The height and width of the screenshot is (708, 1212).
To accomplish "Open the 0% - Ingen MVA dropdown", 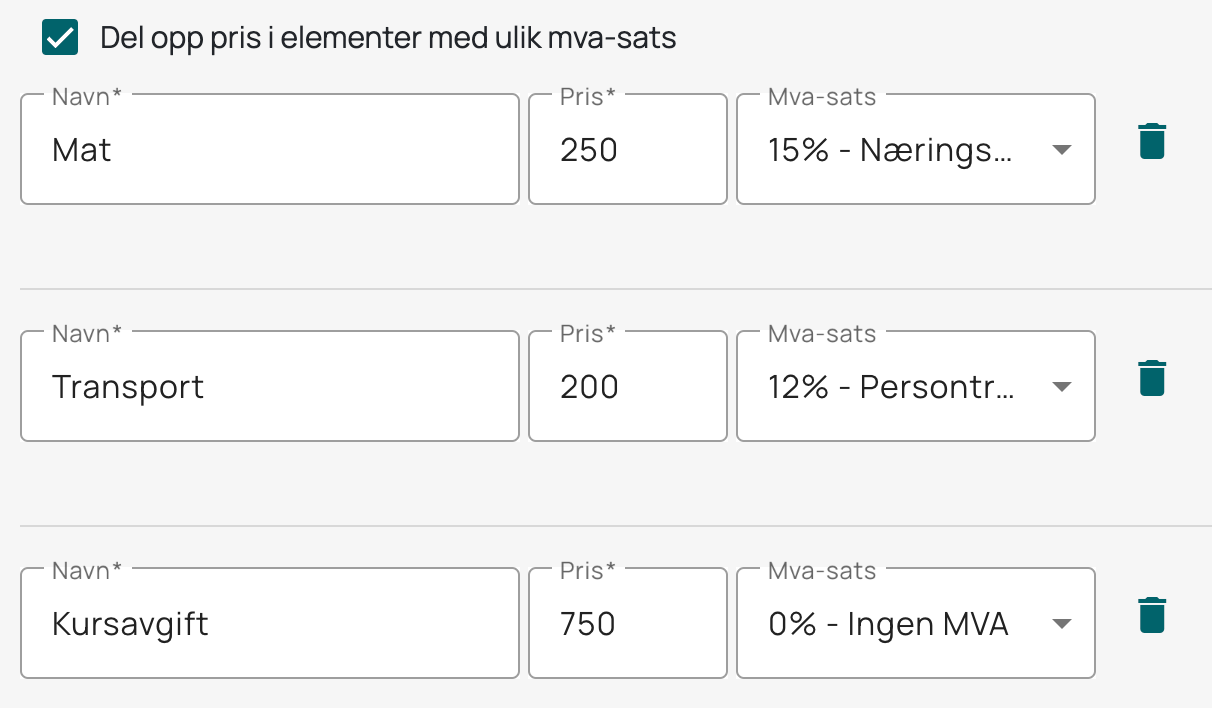I will pos(916,623).
